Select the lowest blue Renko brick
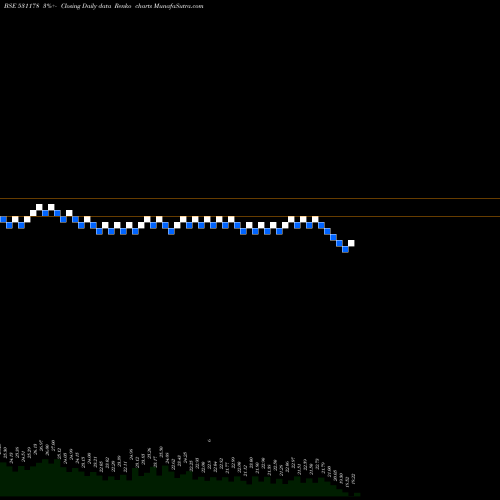500x500 pixels. 345,249
